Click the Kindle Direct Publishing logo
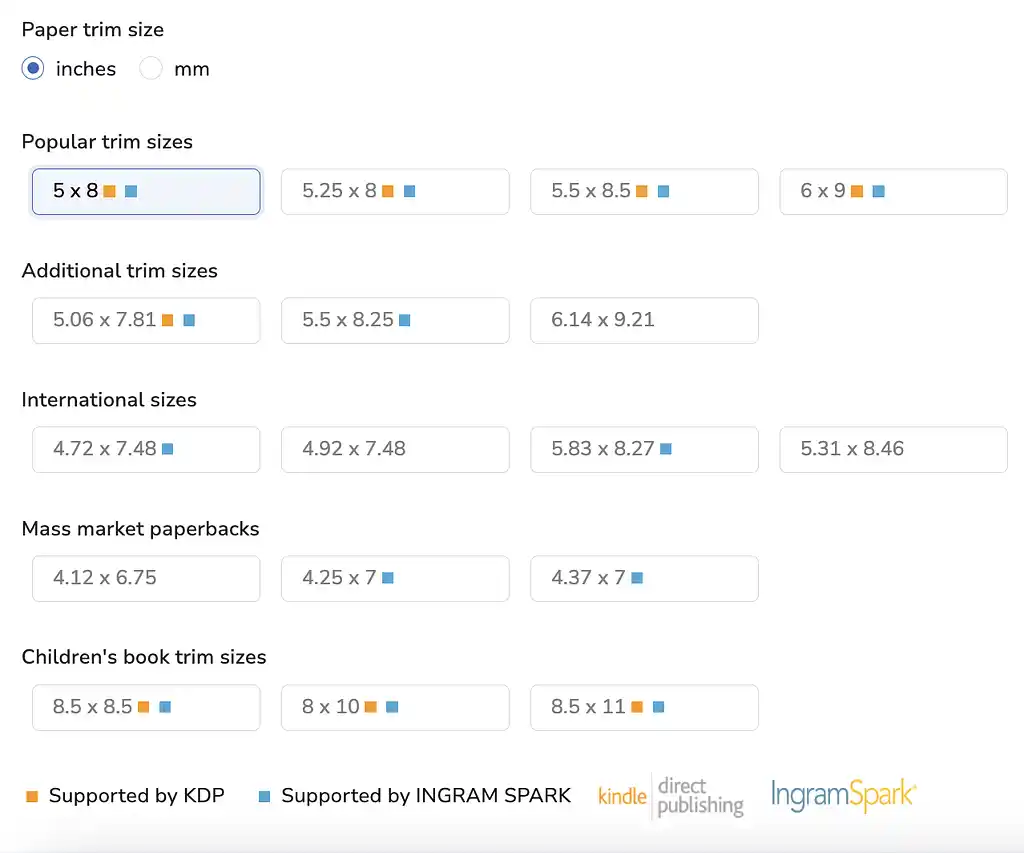The height and width of the screenshot is (853, 1024). 671,796
